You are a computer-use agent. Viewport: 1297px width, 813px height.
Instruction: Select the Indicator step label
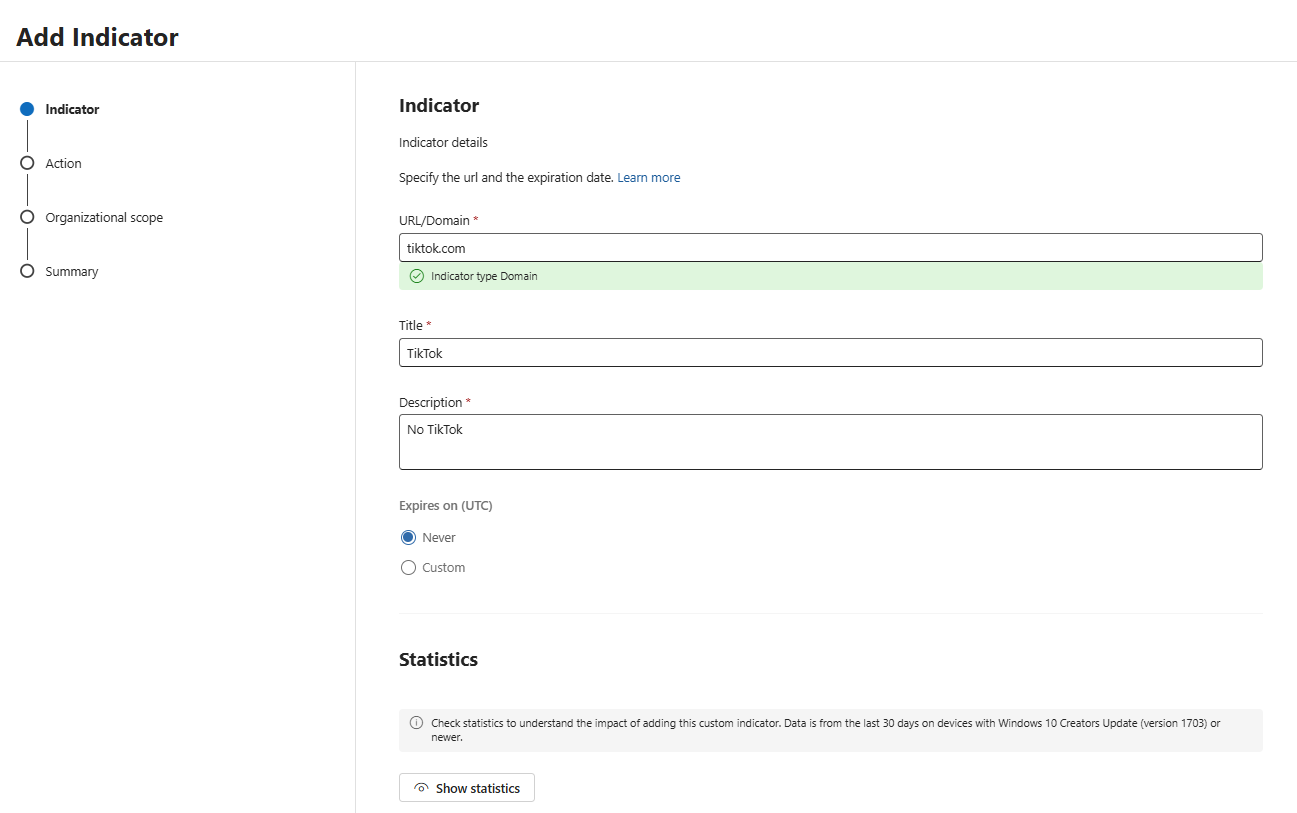(x=72, y=109)
